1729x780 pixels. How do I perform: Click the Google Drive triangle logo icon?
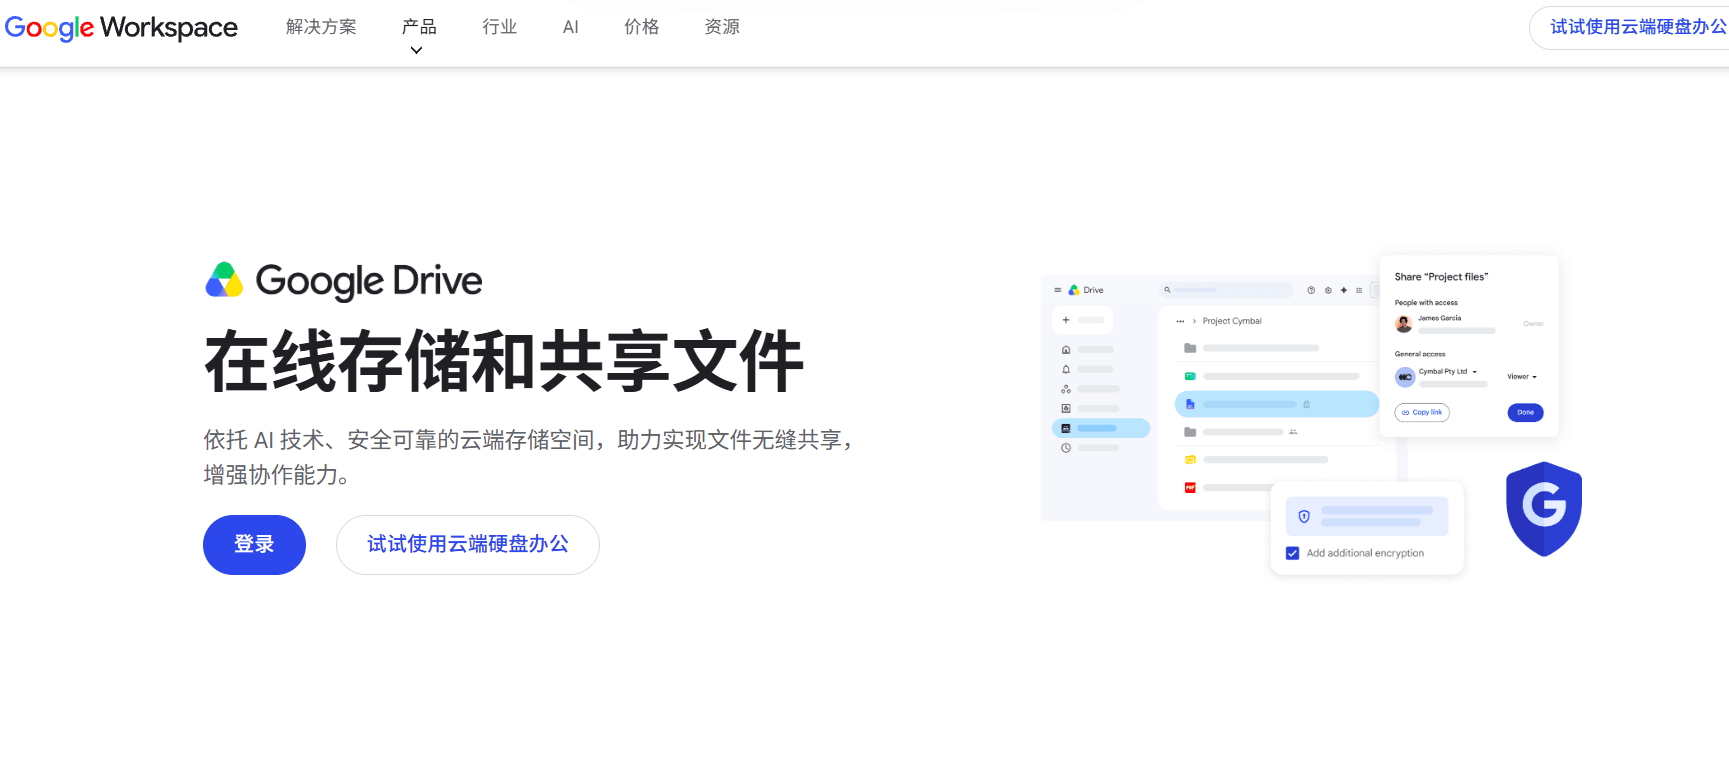224,280
